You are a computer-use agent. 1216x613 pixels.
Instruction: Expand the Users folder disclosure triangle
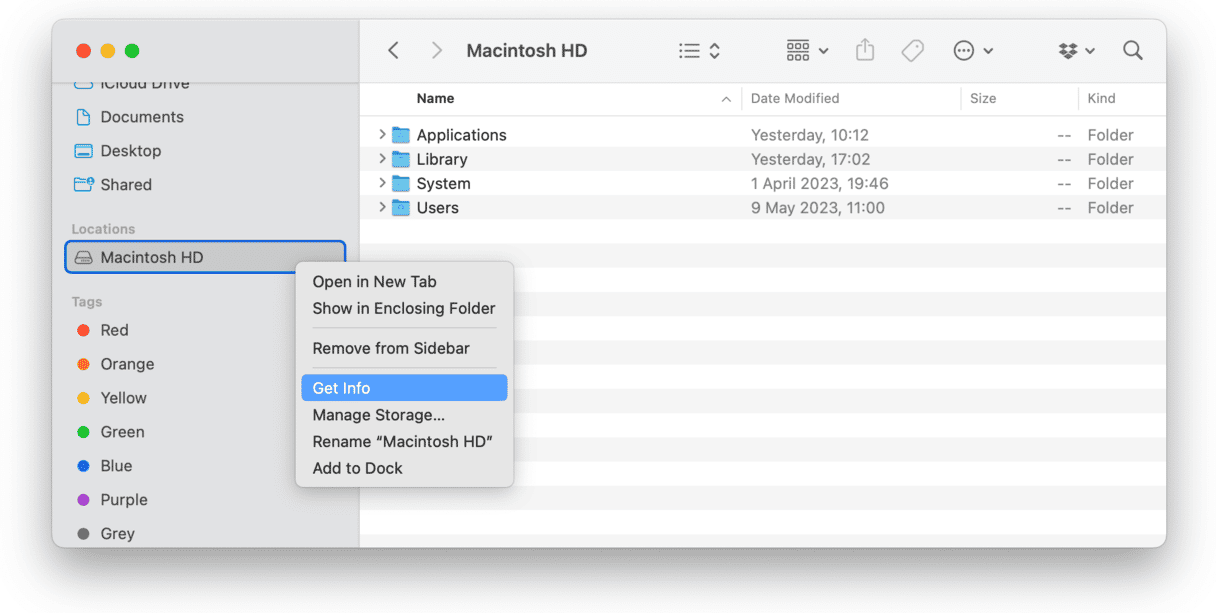tap(382, 208)
